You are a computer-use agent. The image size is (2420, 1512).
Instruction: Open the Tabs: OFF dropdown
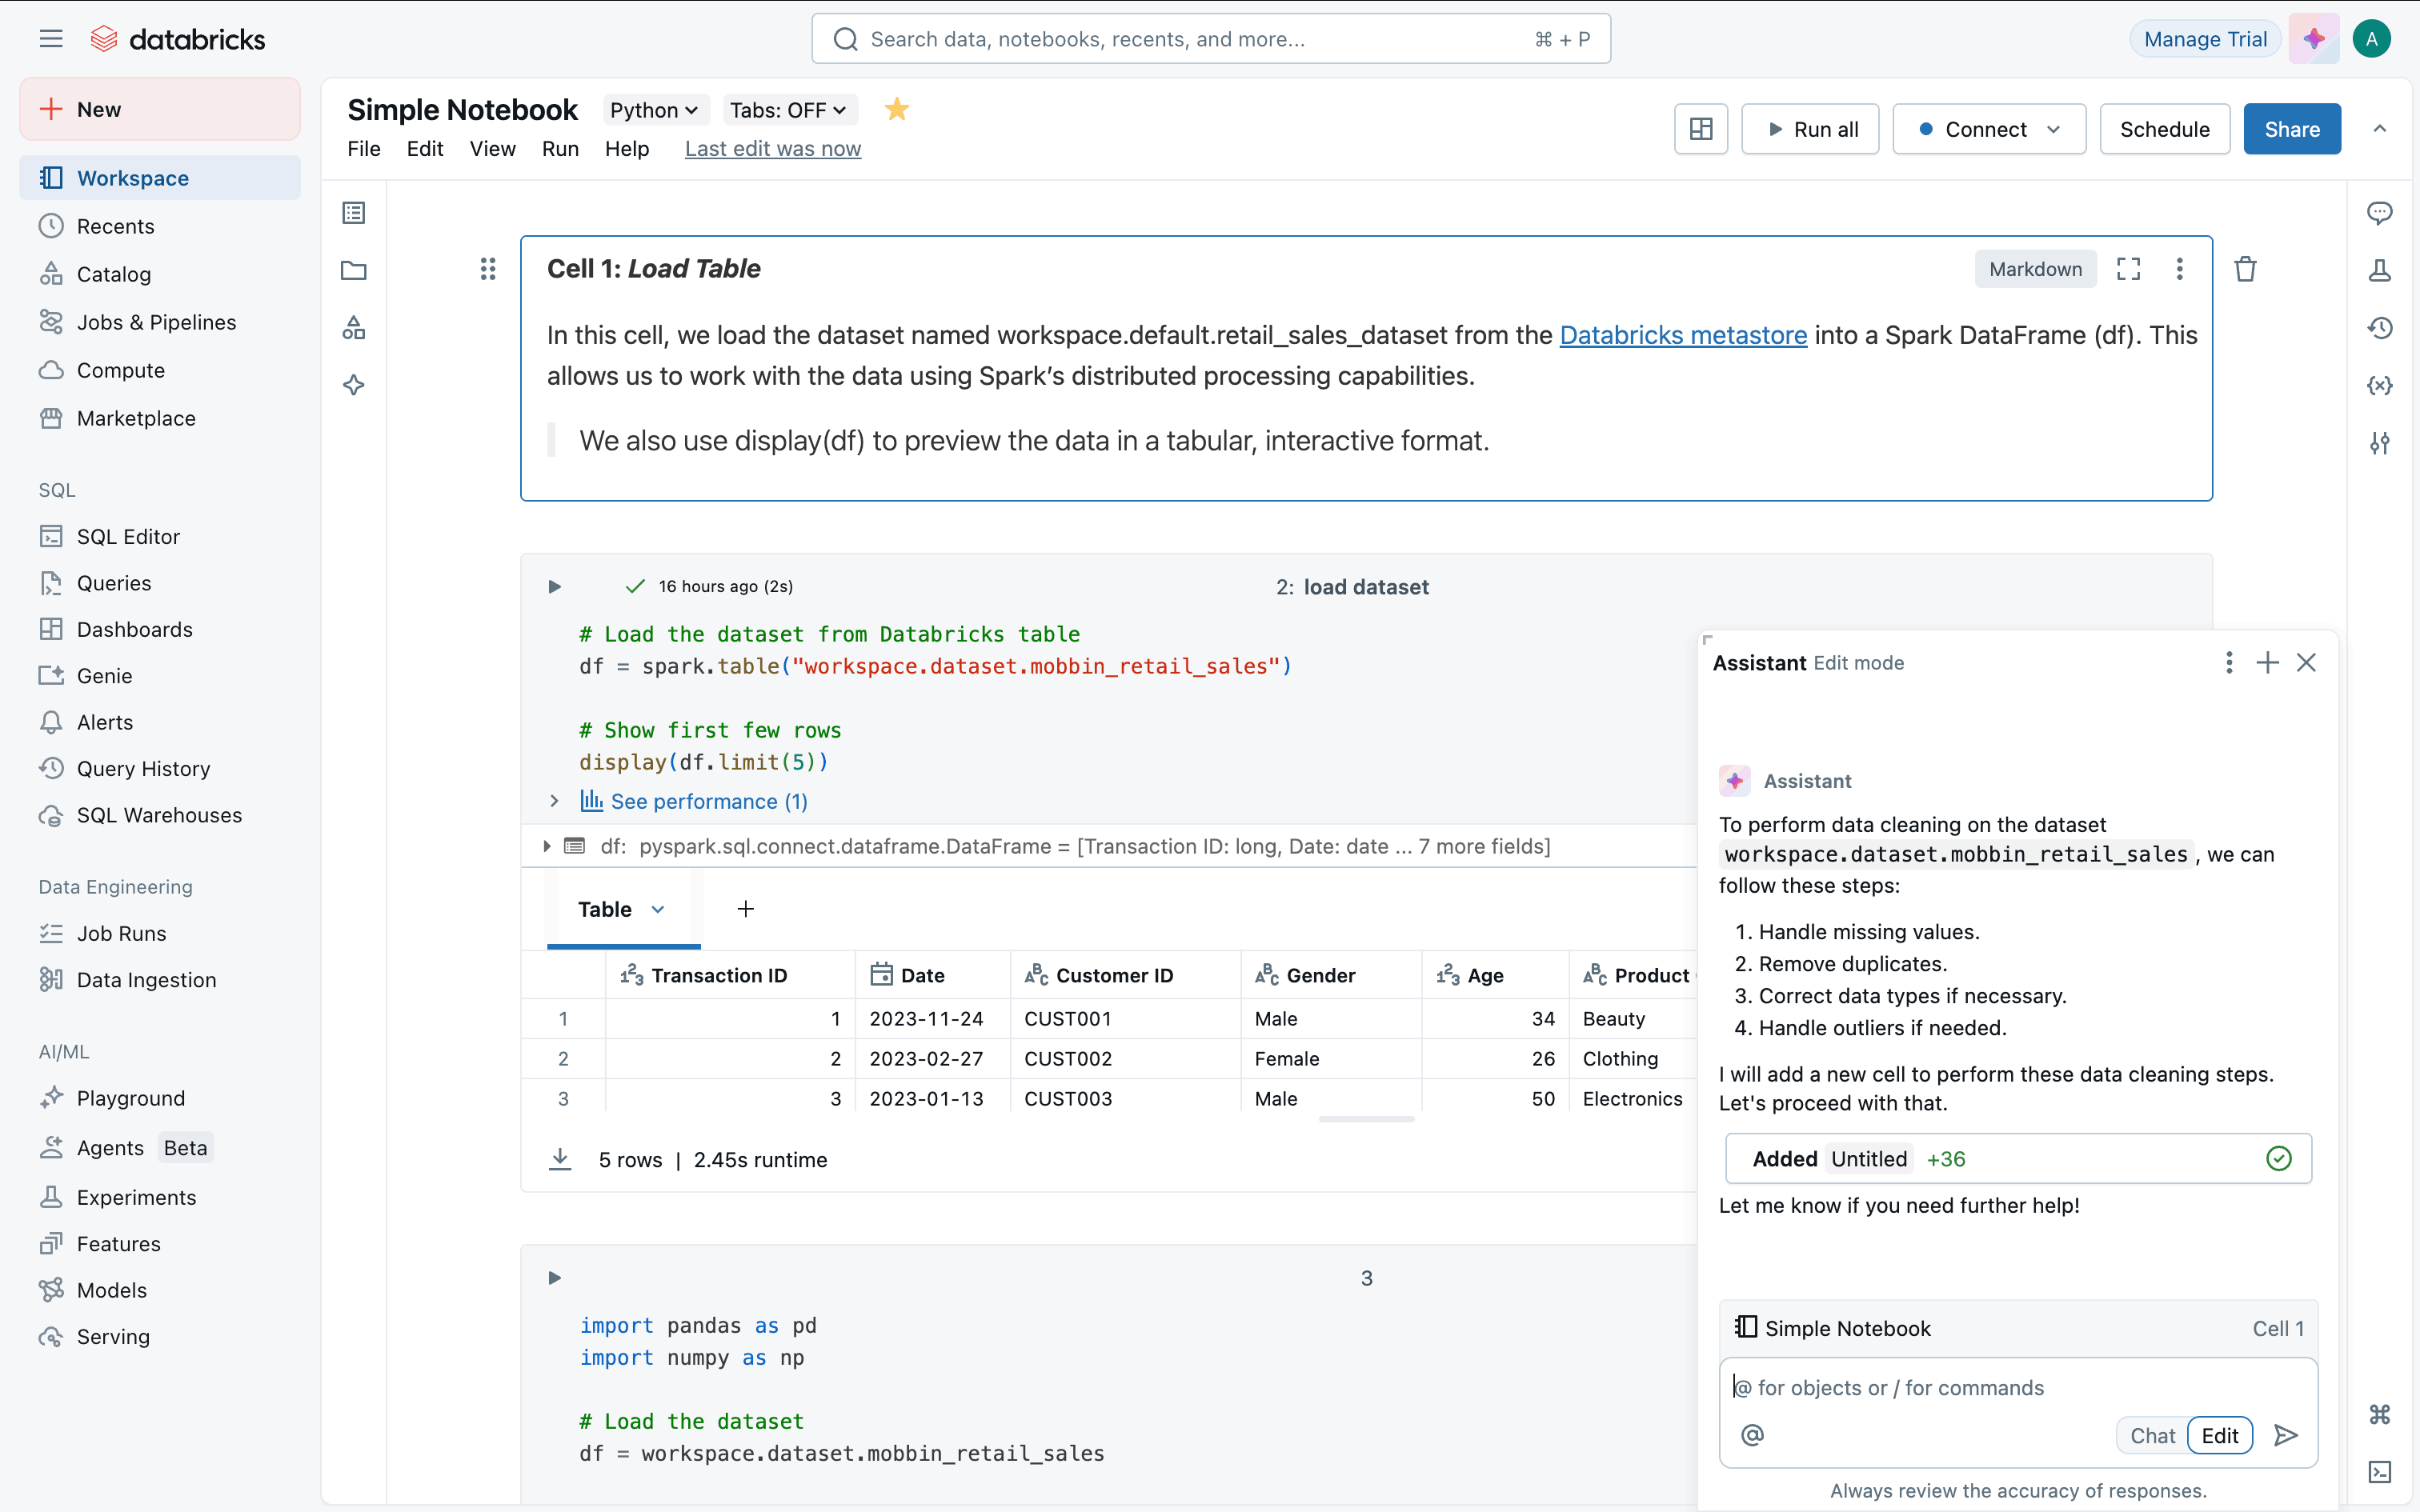pos(787,110)
